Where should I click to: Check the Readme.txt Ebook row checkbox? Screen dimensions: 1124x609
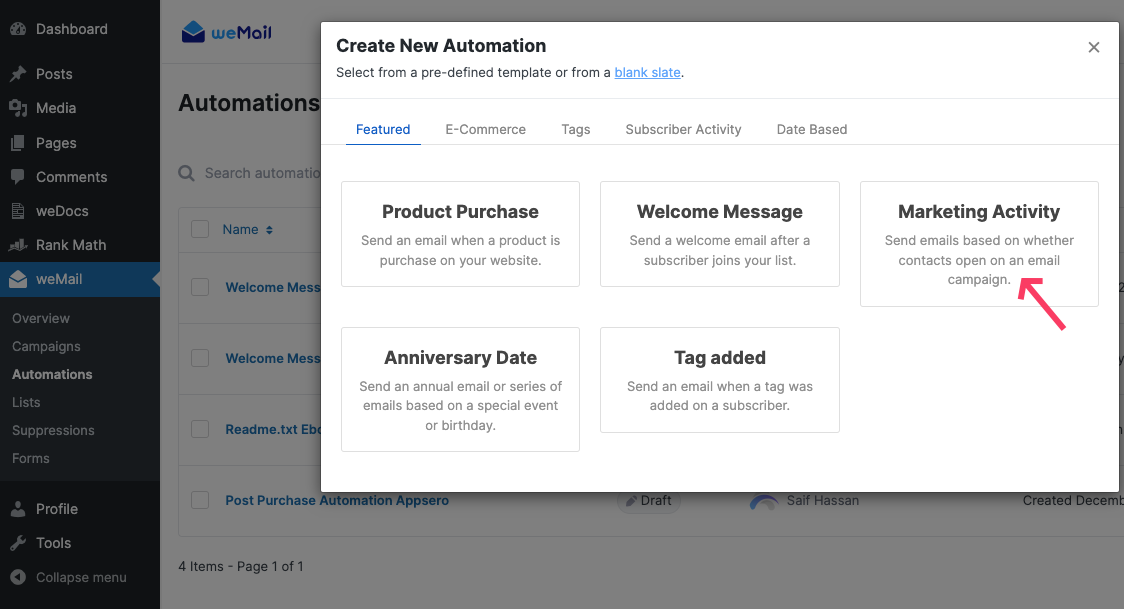tap(200, 429)
